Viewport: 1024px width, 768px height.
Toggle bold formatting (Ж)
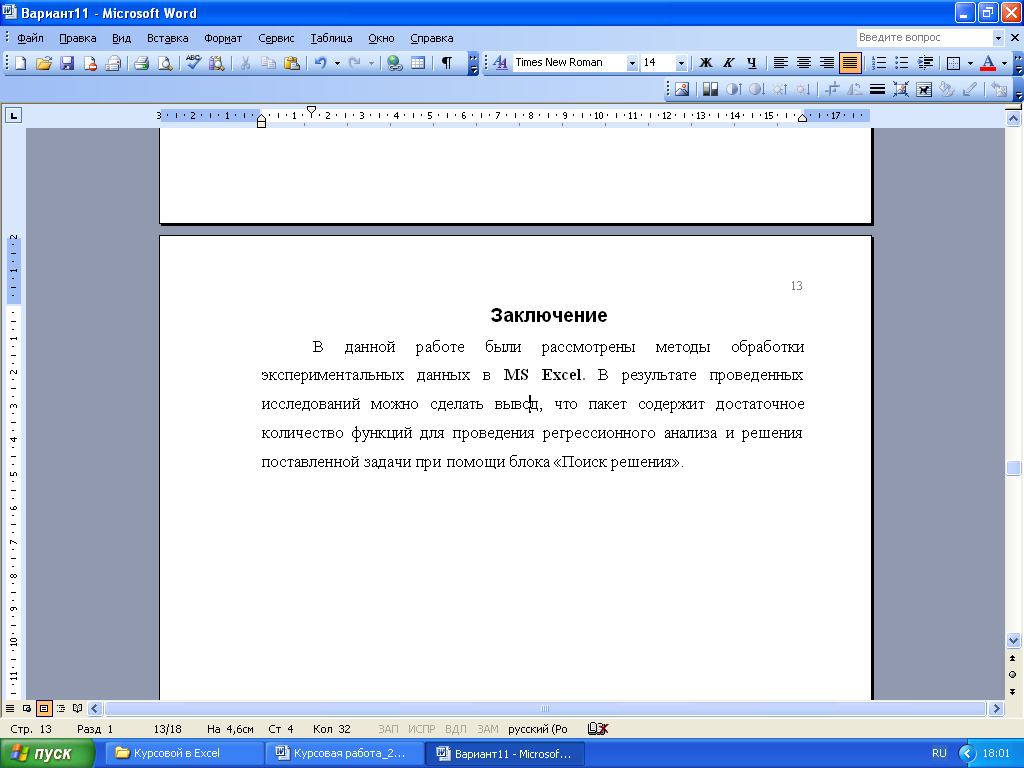706,63
